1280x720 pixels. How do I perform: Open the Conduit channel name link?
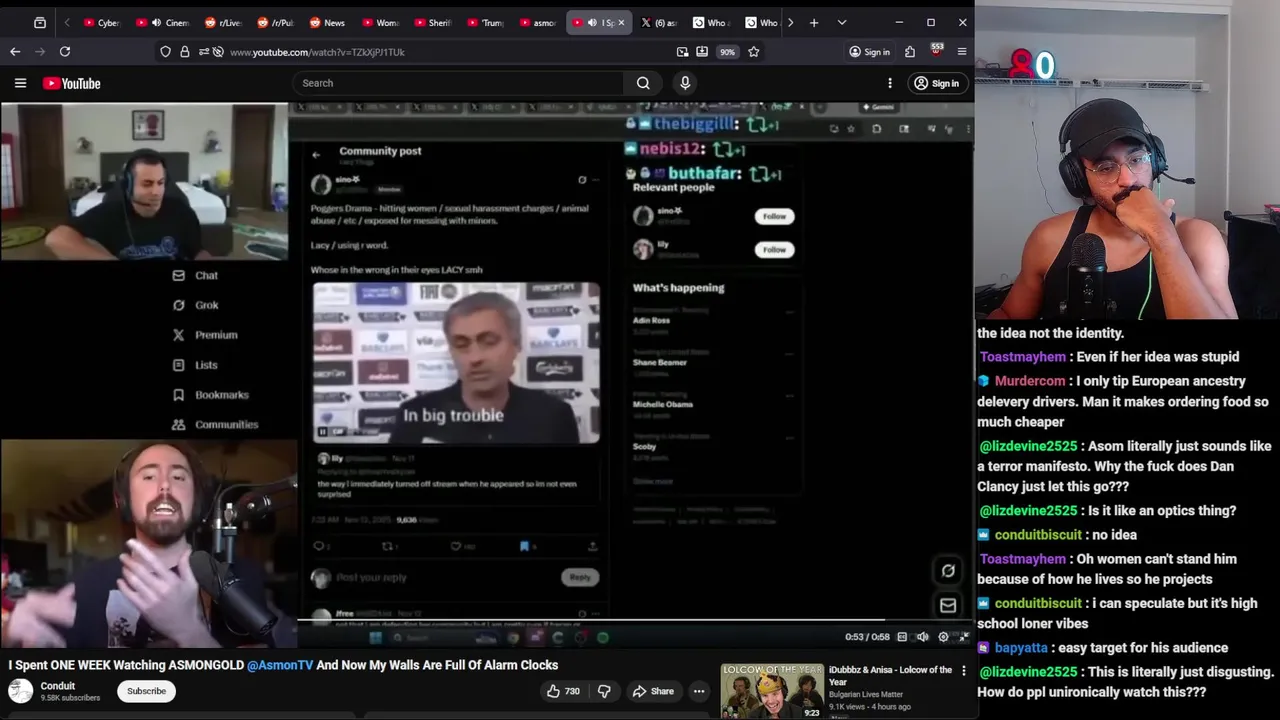58,686
